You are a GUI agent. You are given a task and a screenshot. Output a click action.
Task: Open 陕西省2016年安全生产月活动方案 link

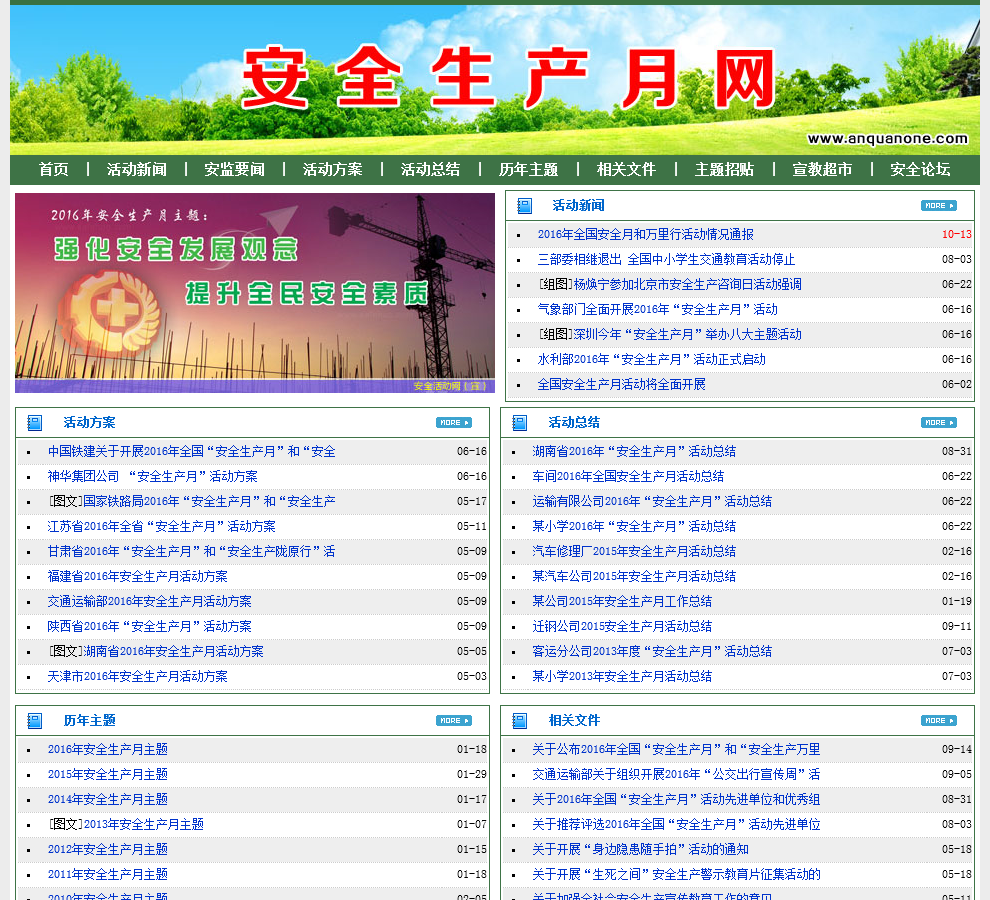pyautogui.click(x=150, y=627)
